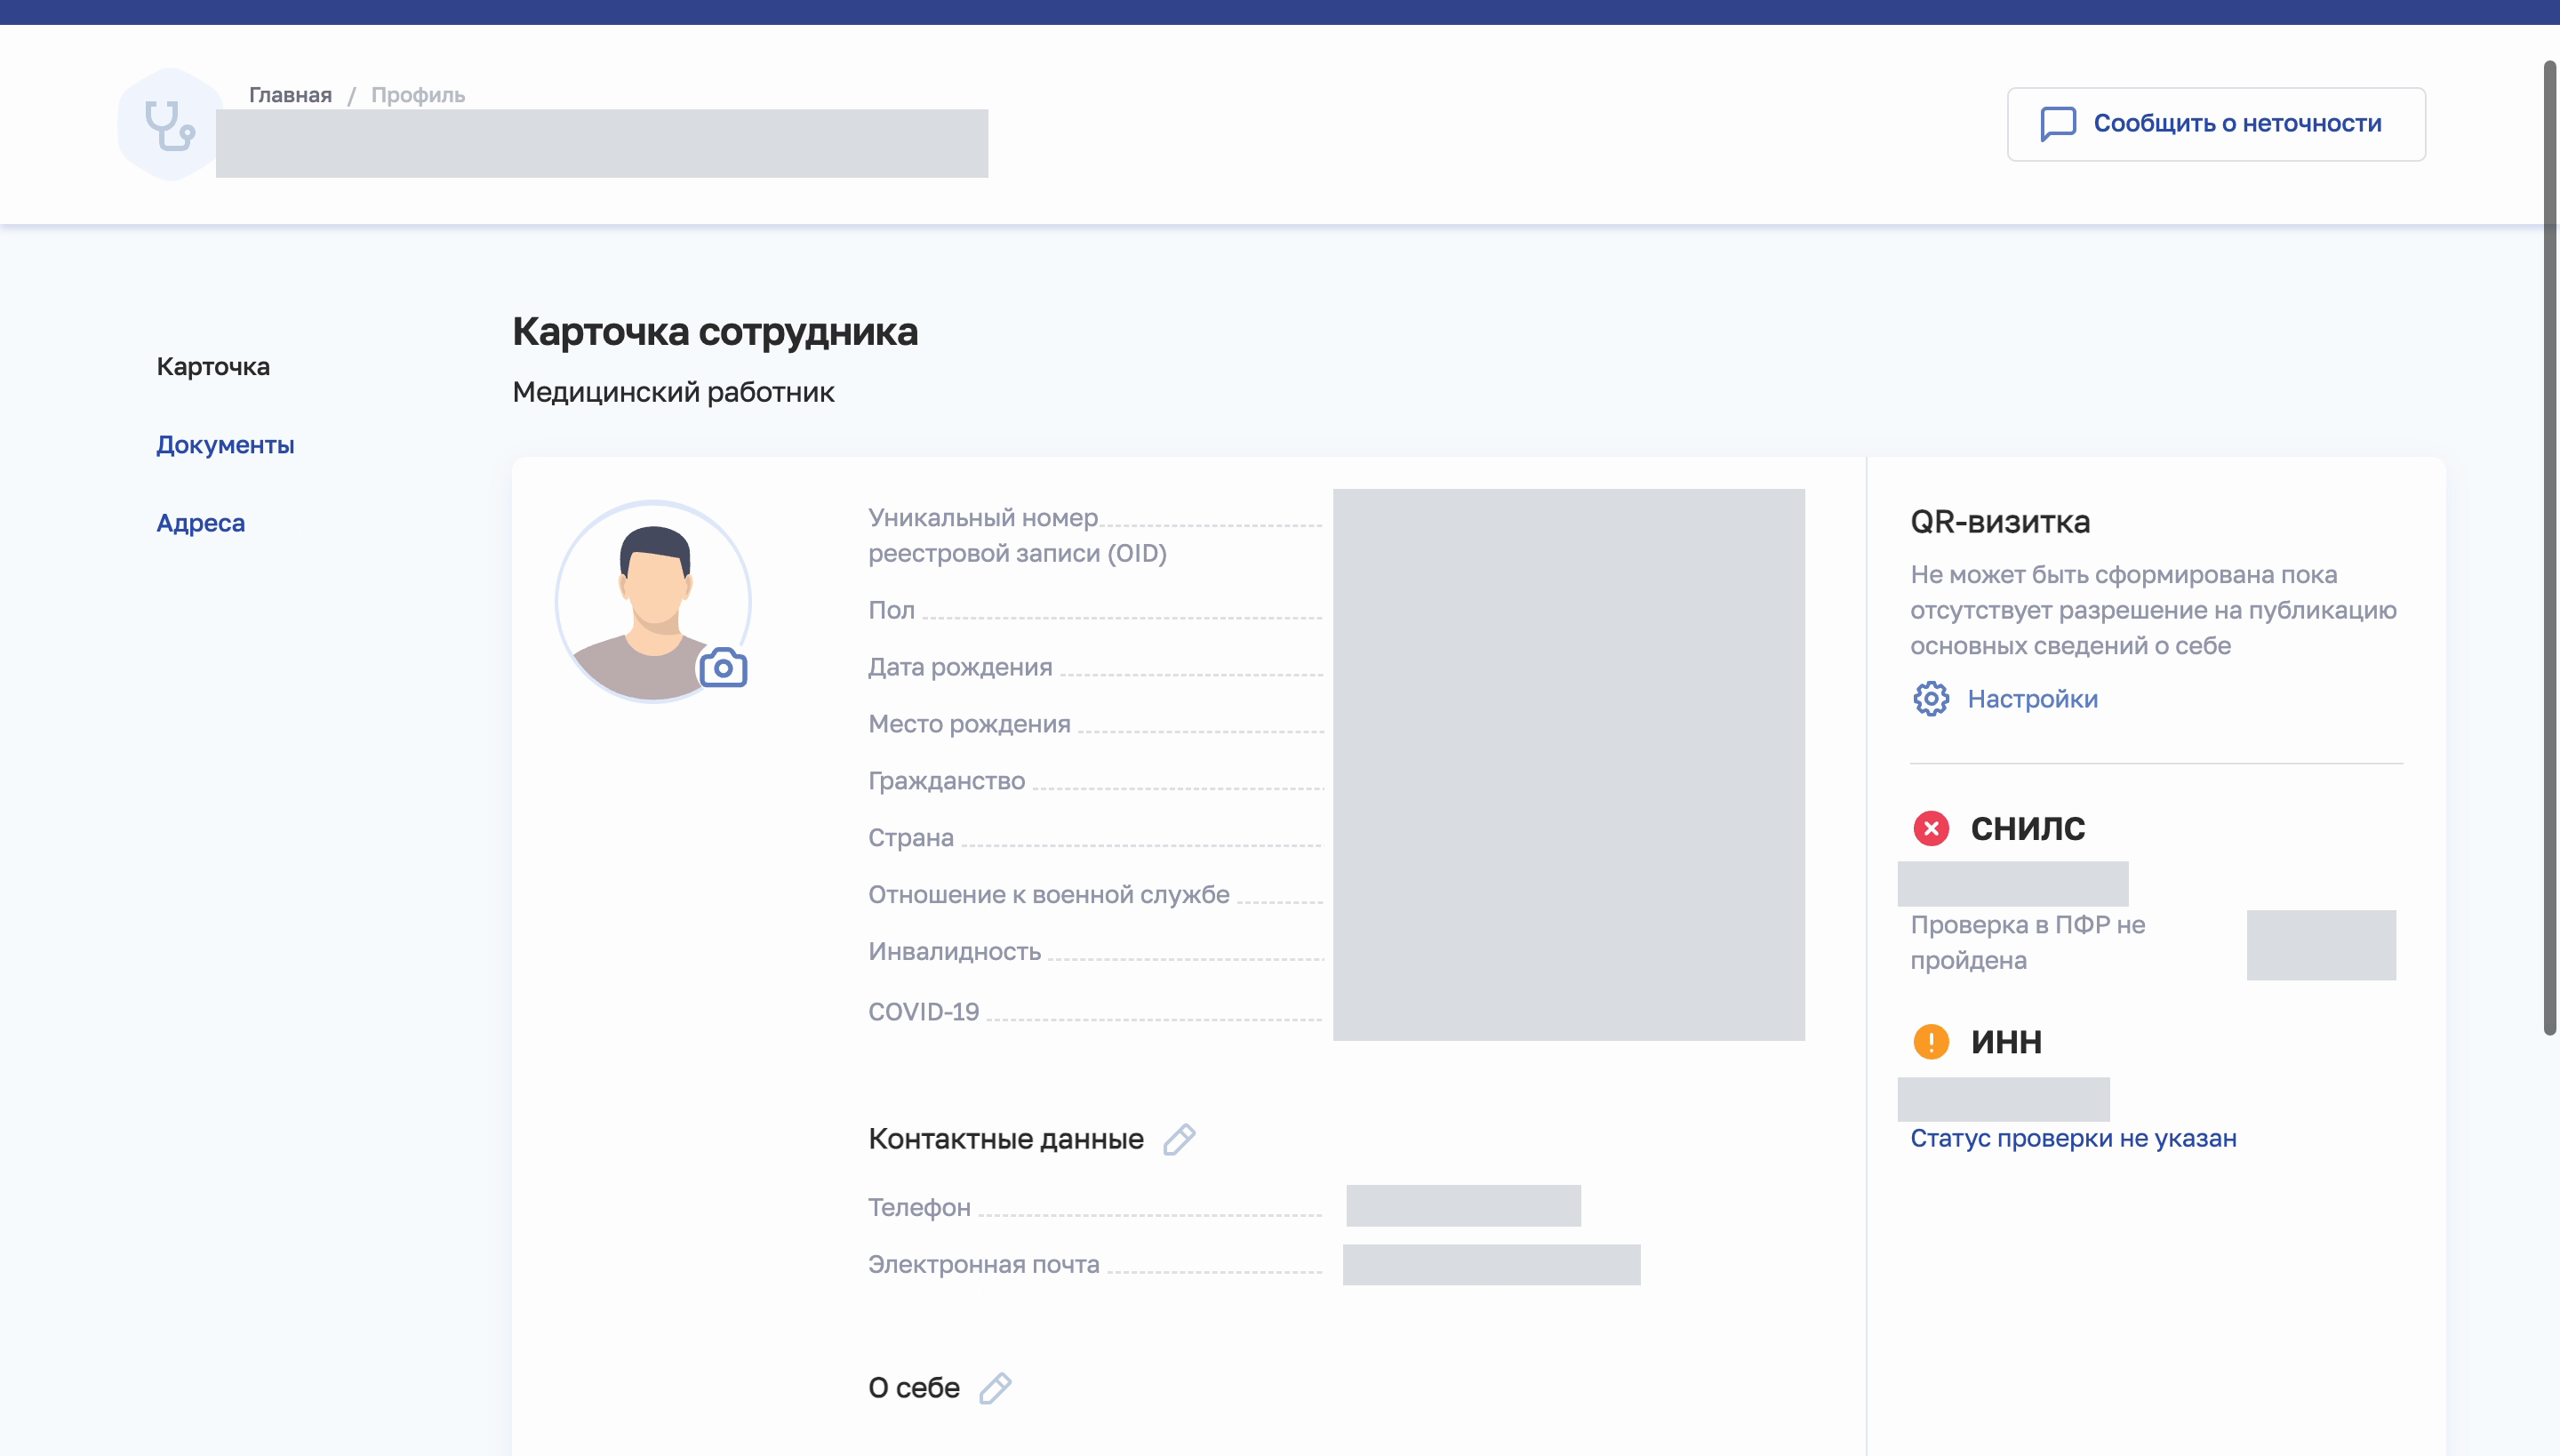
Task: Click the camera icon on profile photo
Action: (723, 668)
